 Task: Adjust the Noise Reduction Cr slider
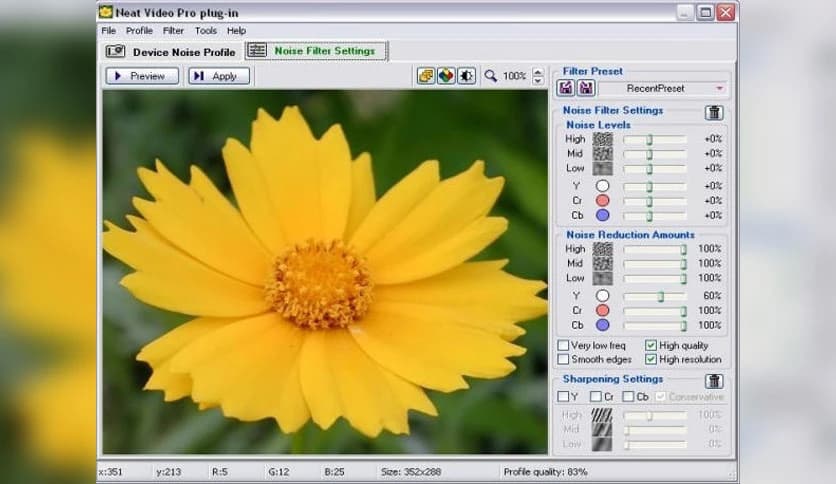click(655, 311)
